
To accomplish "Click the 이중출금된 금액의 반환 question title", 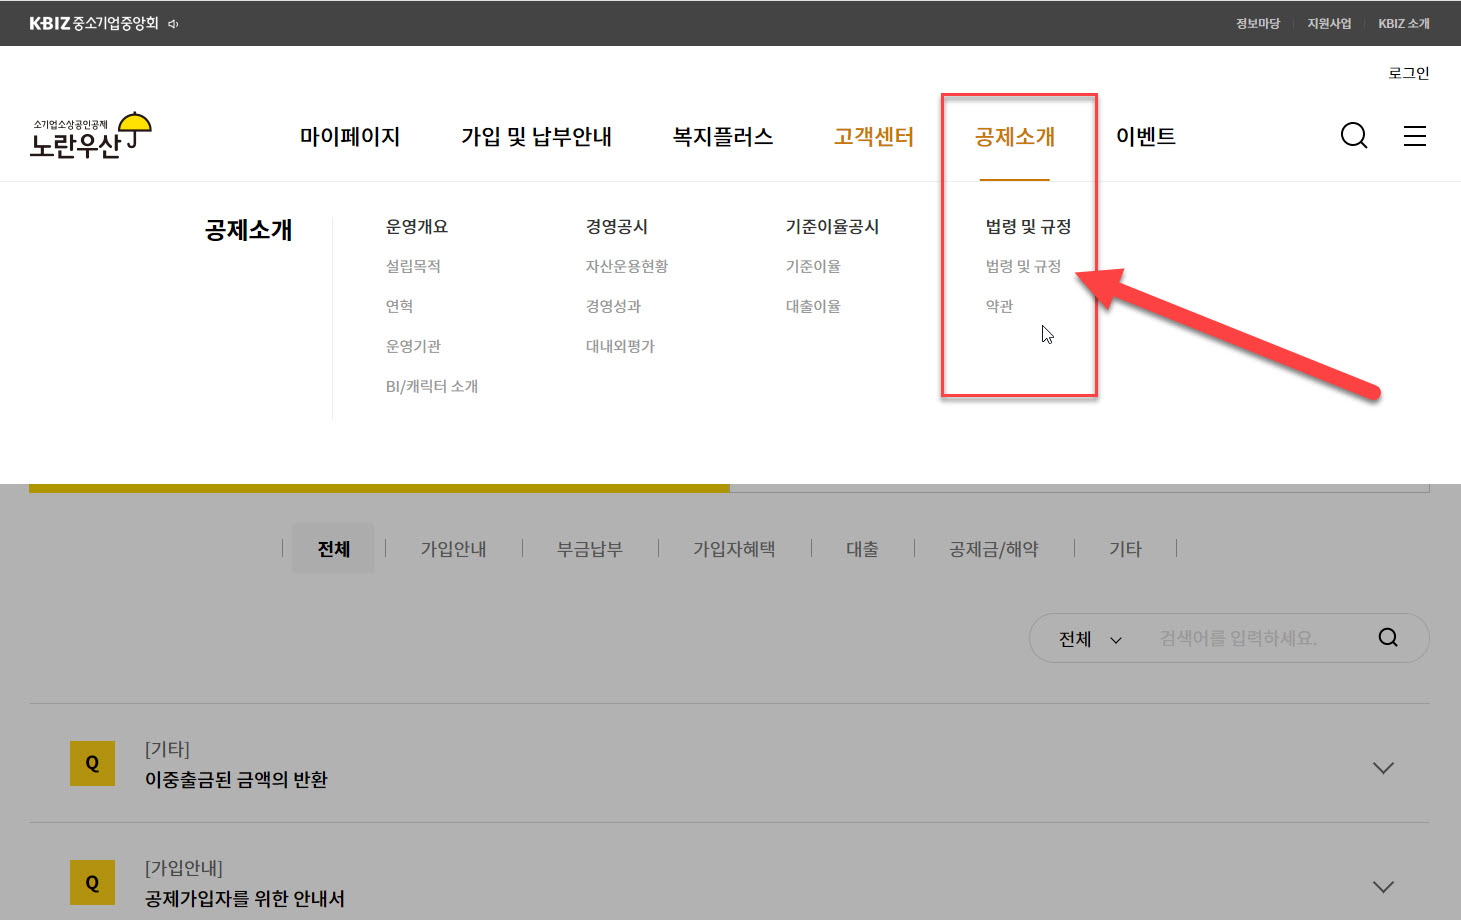I will point(236,780).
